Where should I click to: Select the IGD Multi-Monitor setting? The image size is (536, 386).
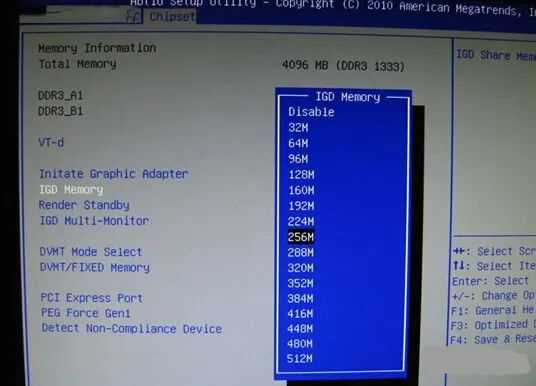click(94, 221)
